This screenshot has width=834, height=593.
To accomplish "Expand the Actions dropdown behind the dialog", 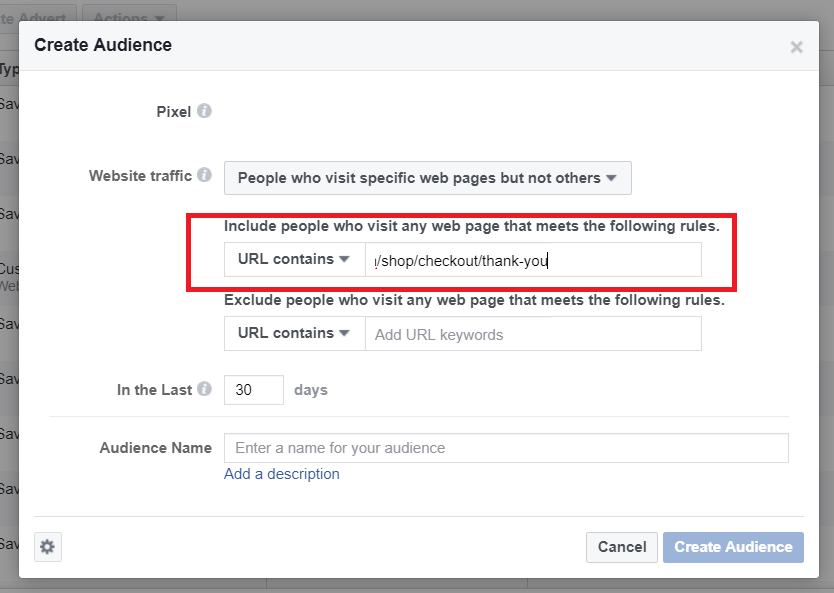I will tap(129, 17).
